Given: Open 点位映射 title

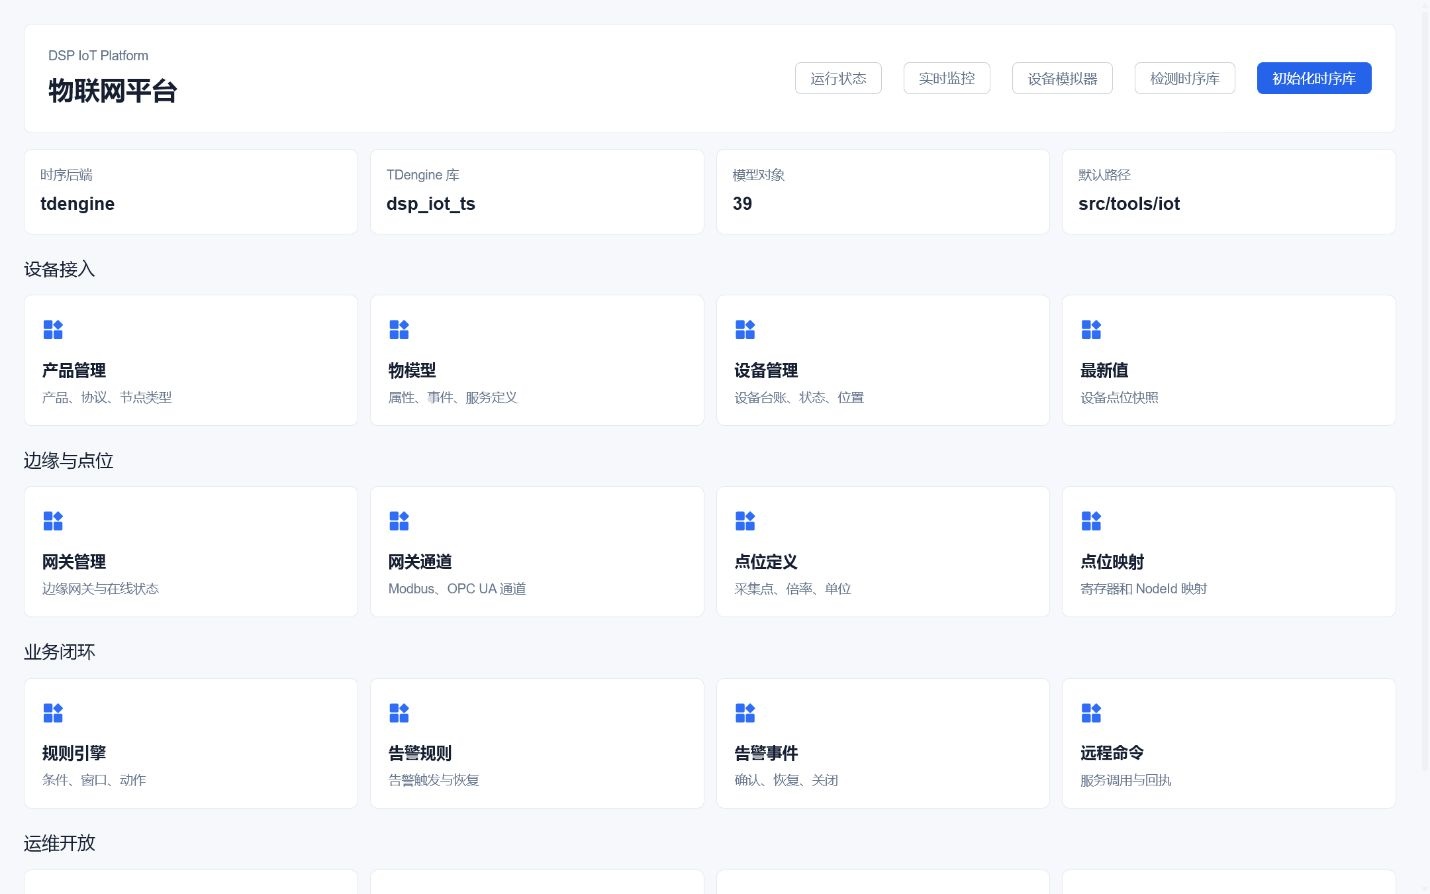Looking at the screenshot, I should [1112, 562].
